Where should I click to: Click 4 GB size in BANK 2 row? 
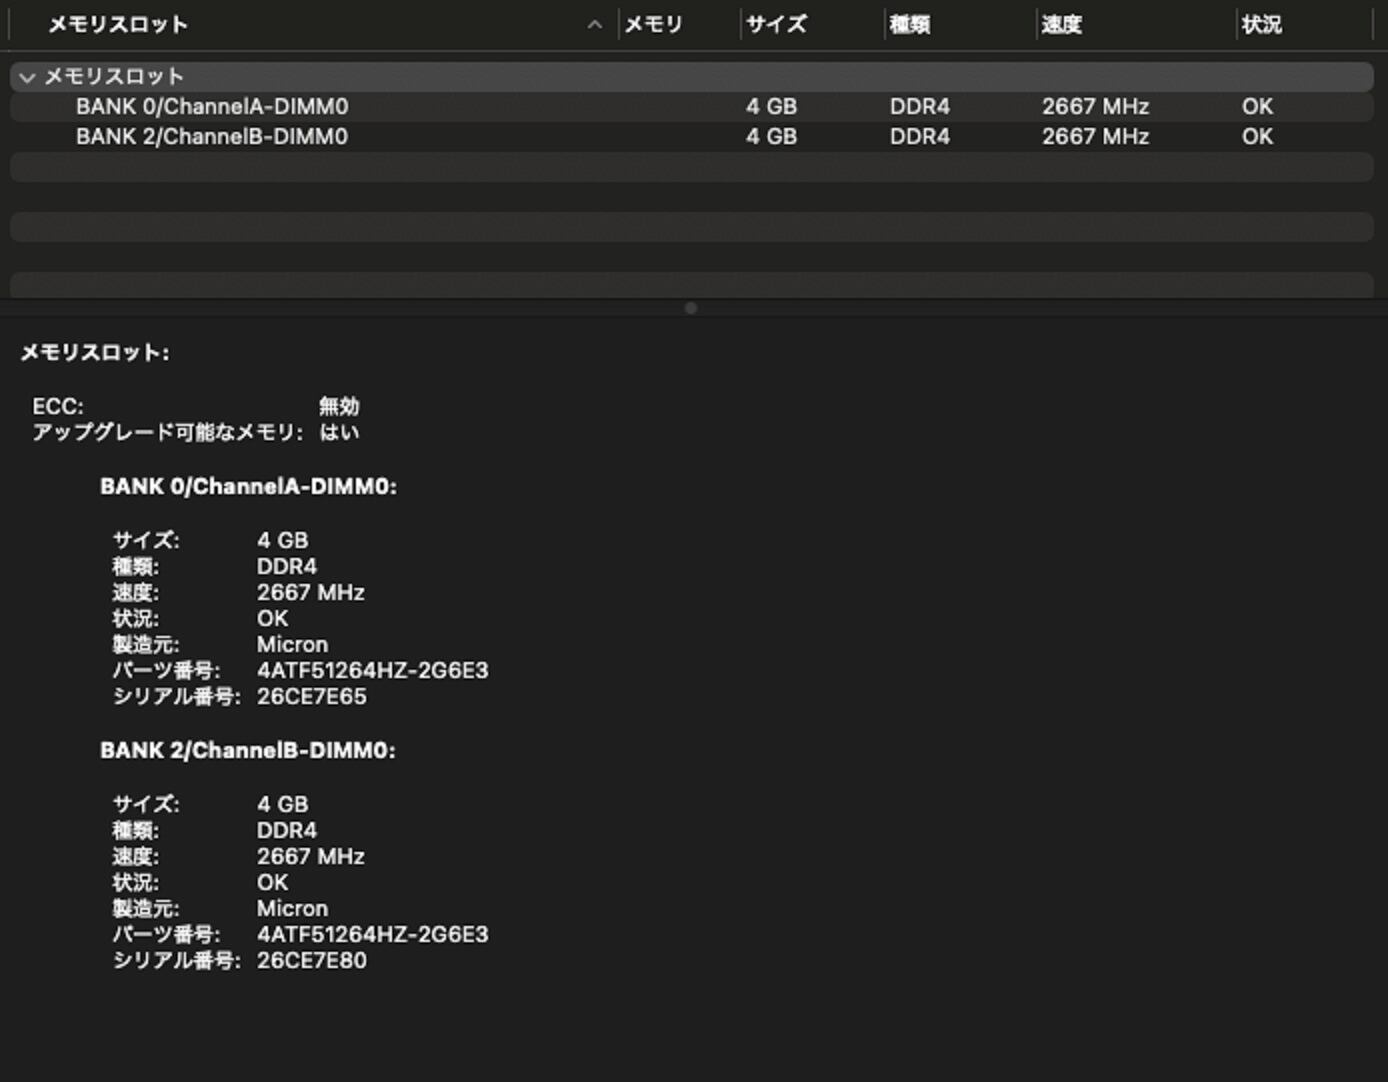pos(771,137)
